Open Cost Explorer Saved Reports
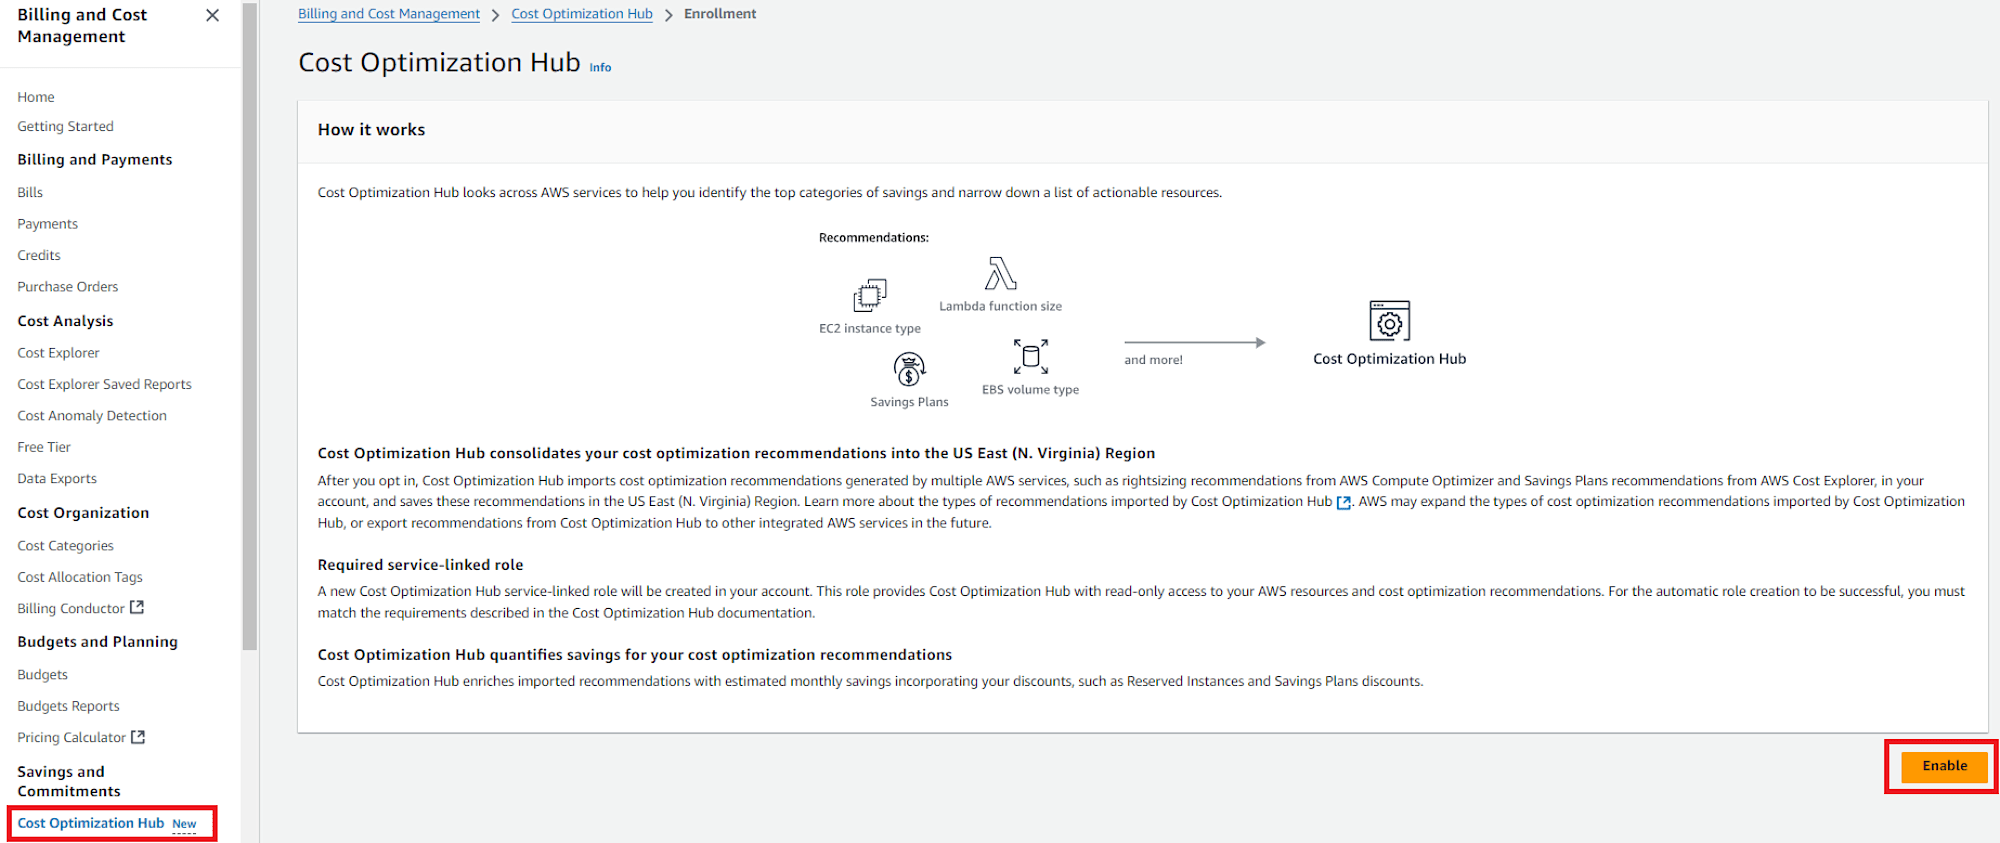Viewport: 2000px width, 843px height. (x=104, y=384)
